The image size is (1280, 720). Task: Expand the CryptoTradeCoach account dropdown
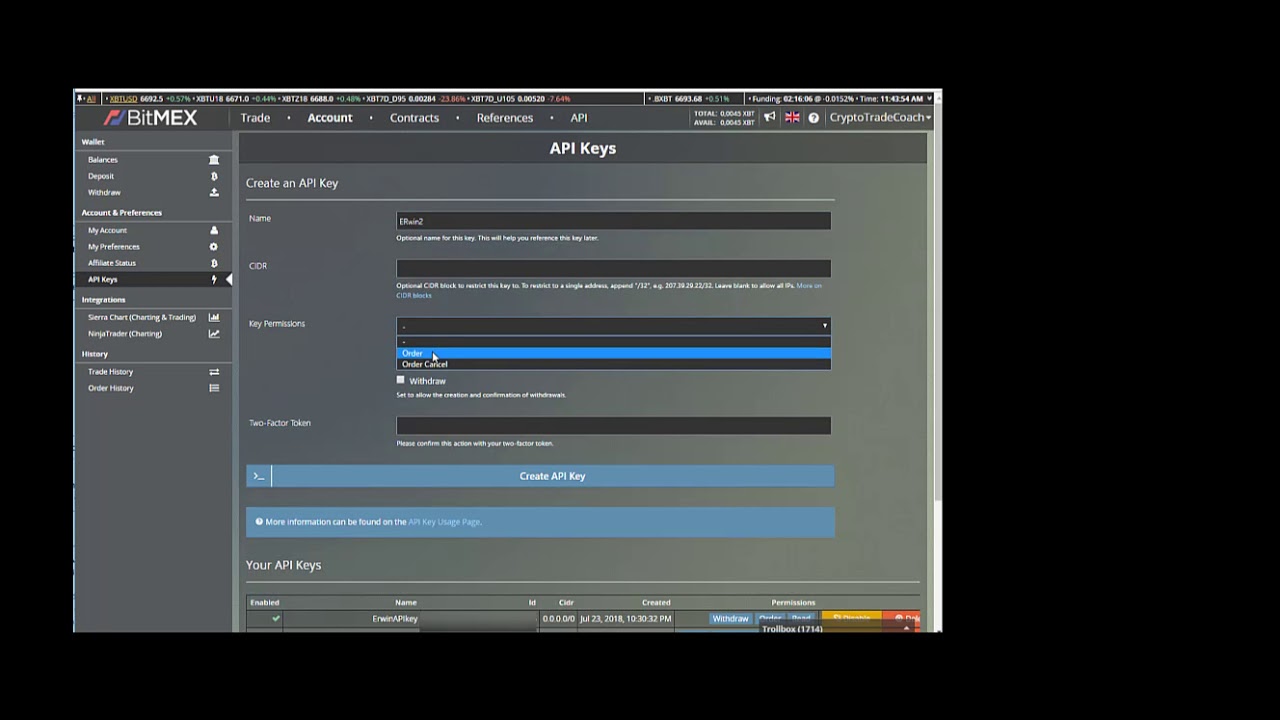(x=880, y=118)
